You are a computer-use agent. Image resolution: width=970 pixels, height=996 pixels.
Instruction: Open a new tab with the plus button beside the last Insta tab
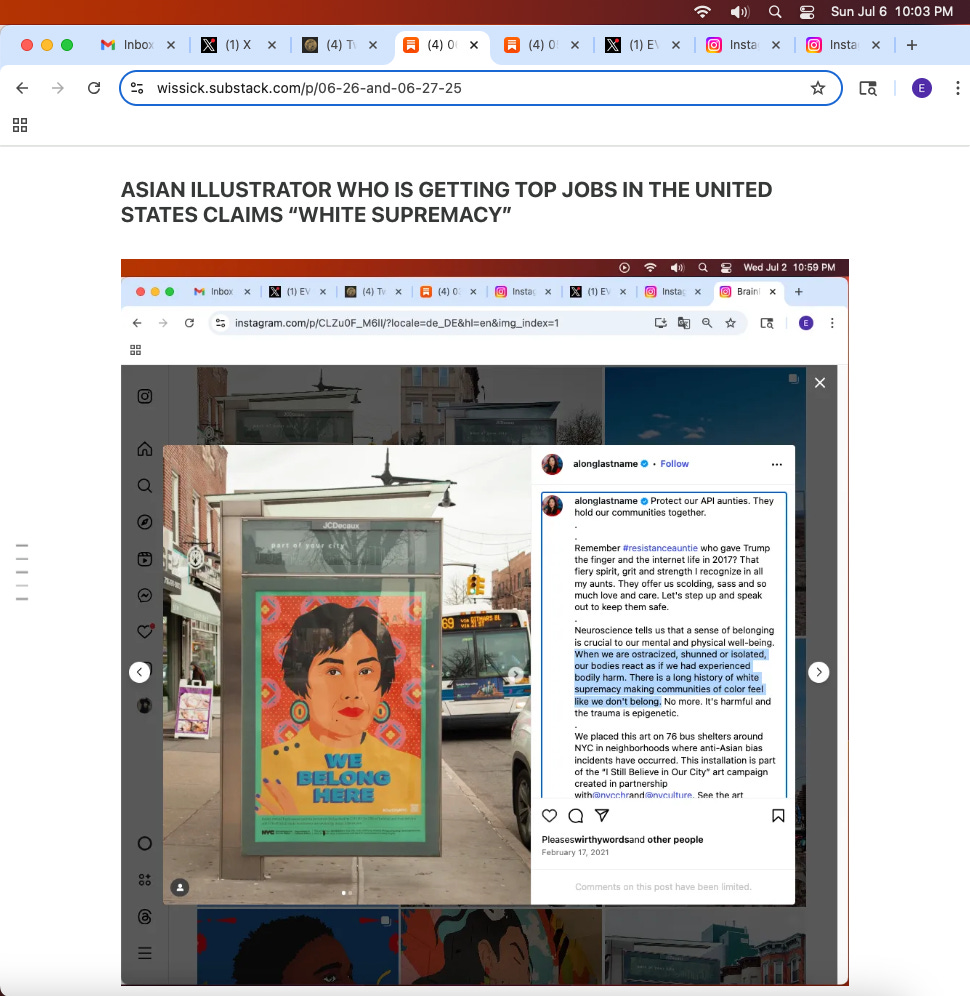912,45
